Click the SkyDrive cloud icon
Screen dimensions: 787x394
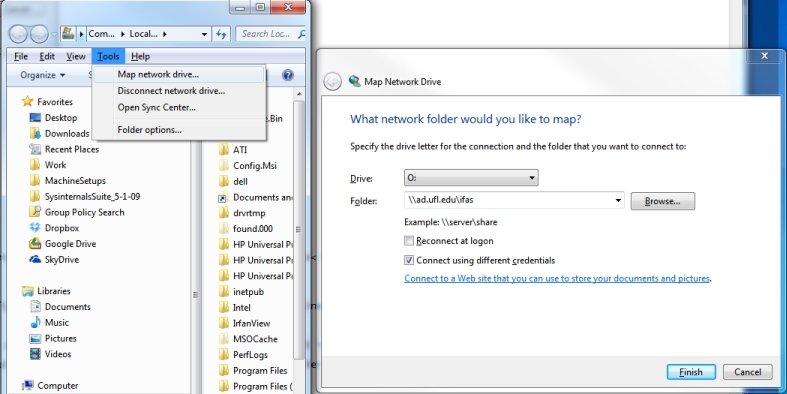(x=35, y=259)
